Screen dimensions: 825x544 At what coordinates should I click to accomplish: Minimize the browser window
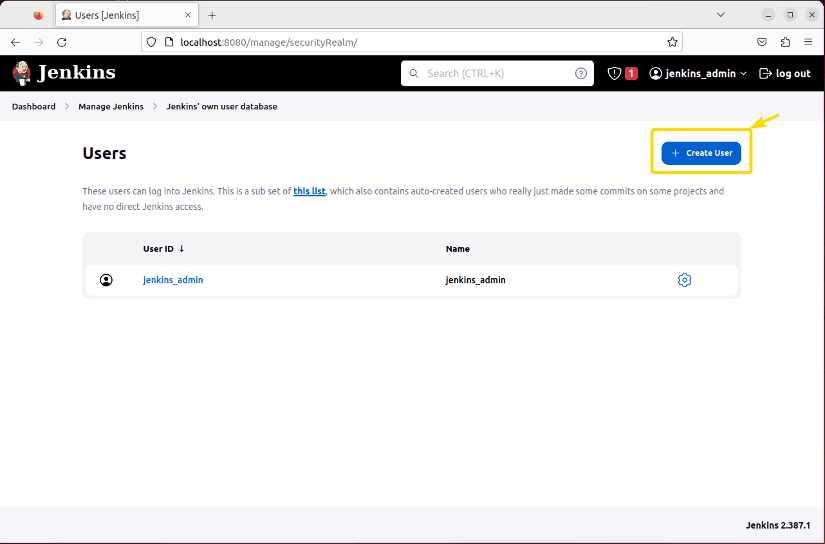click(768, 15)
